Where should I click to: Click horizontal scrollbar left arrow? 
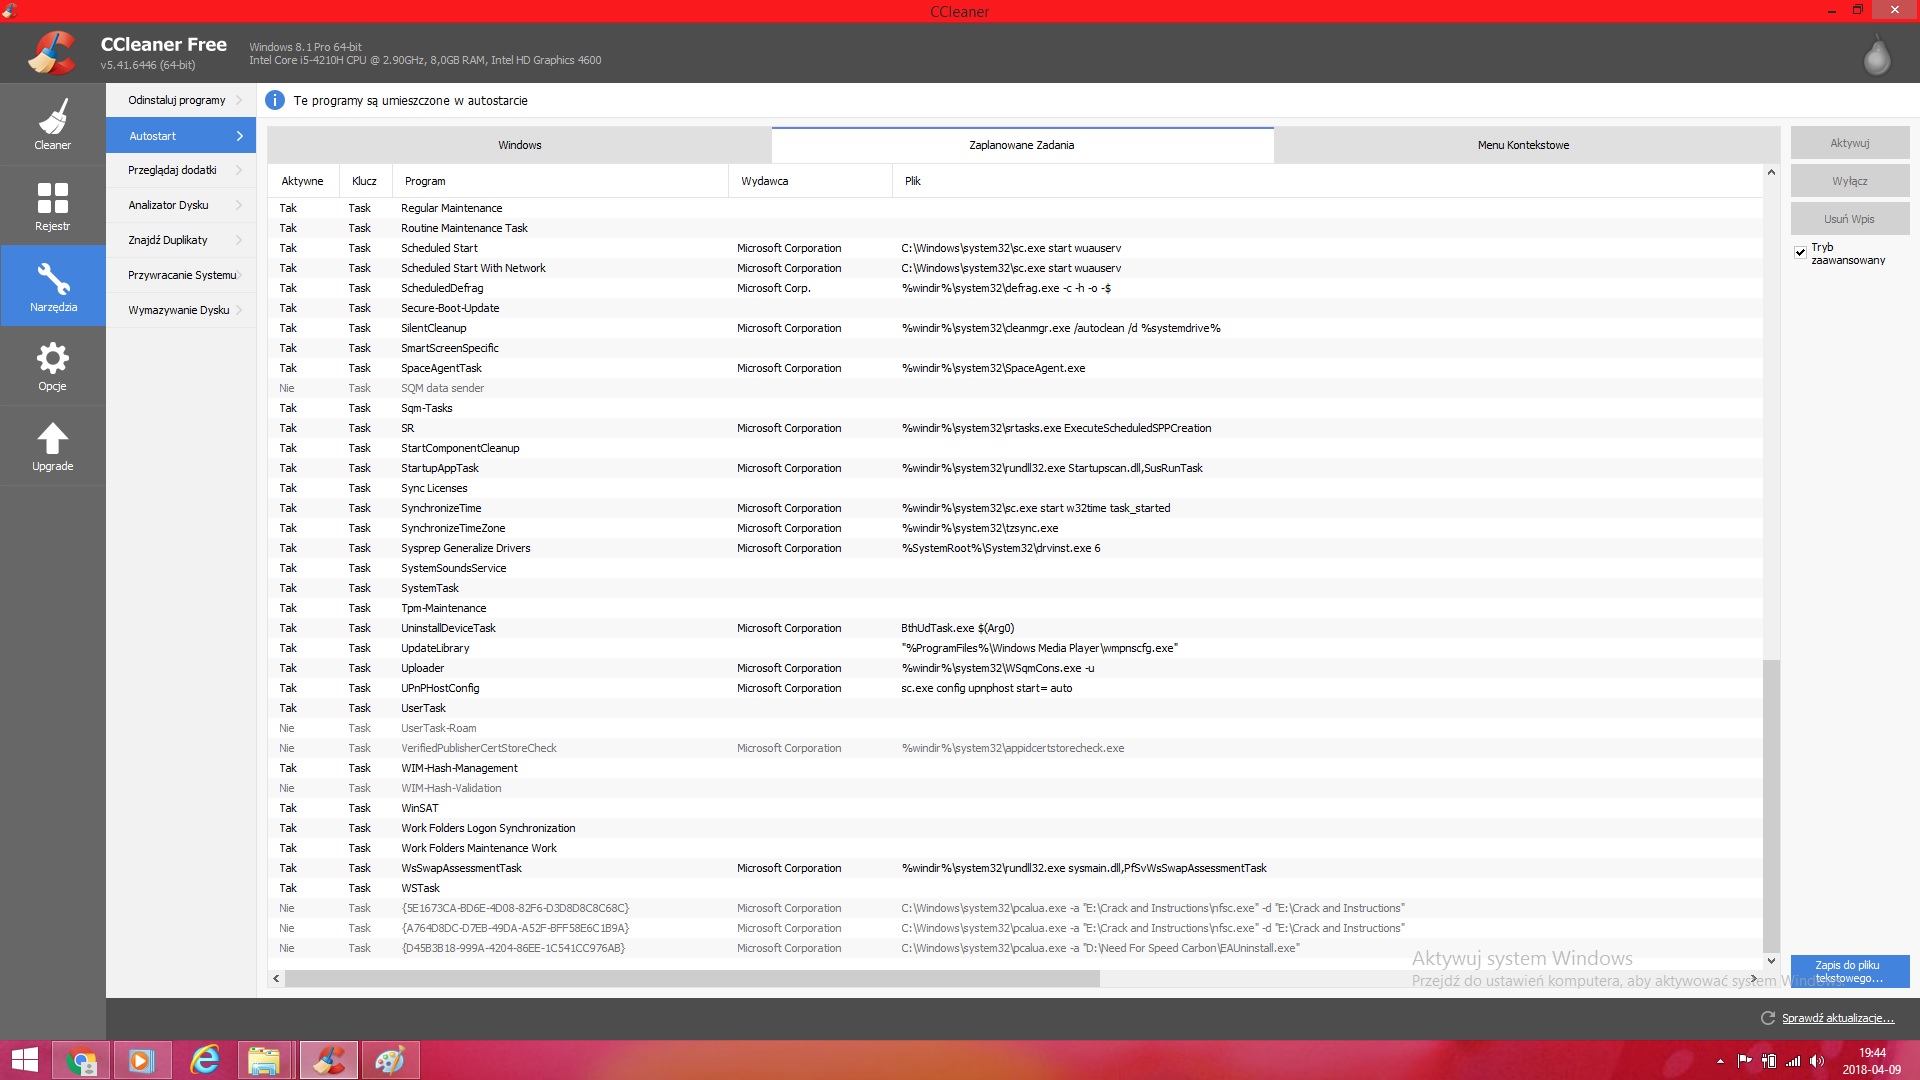[276, 979]
